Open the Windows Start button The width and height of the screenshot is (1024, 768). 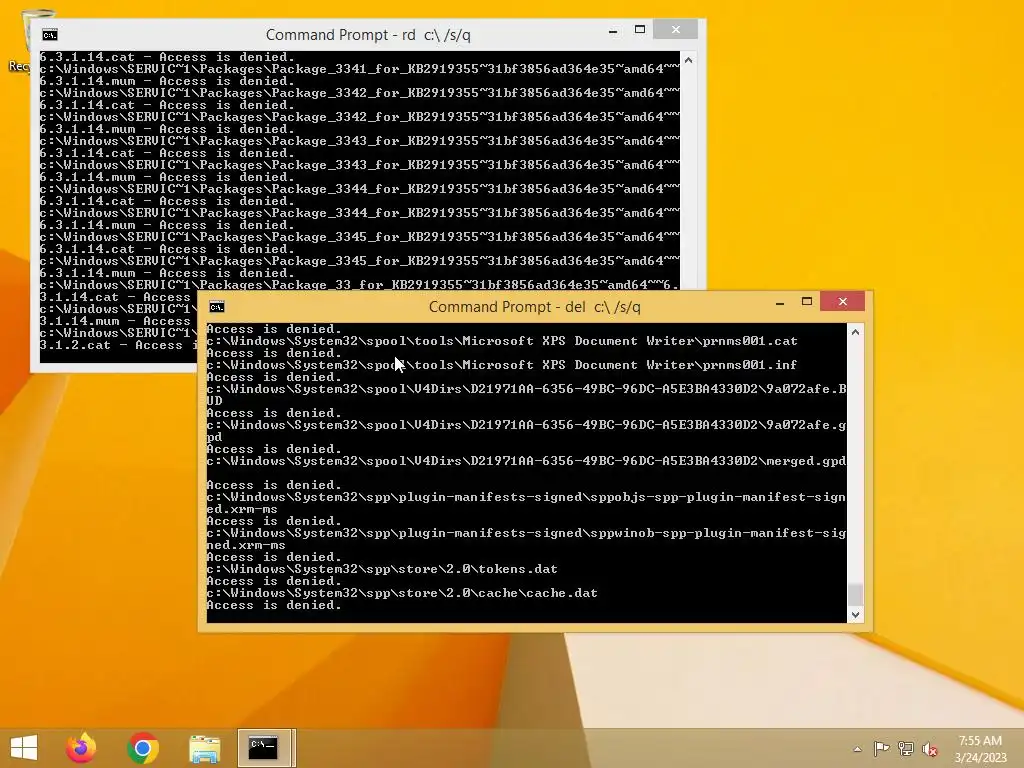pyautogui.click(x=24, y=748)
